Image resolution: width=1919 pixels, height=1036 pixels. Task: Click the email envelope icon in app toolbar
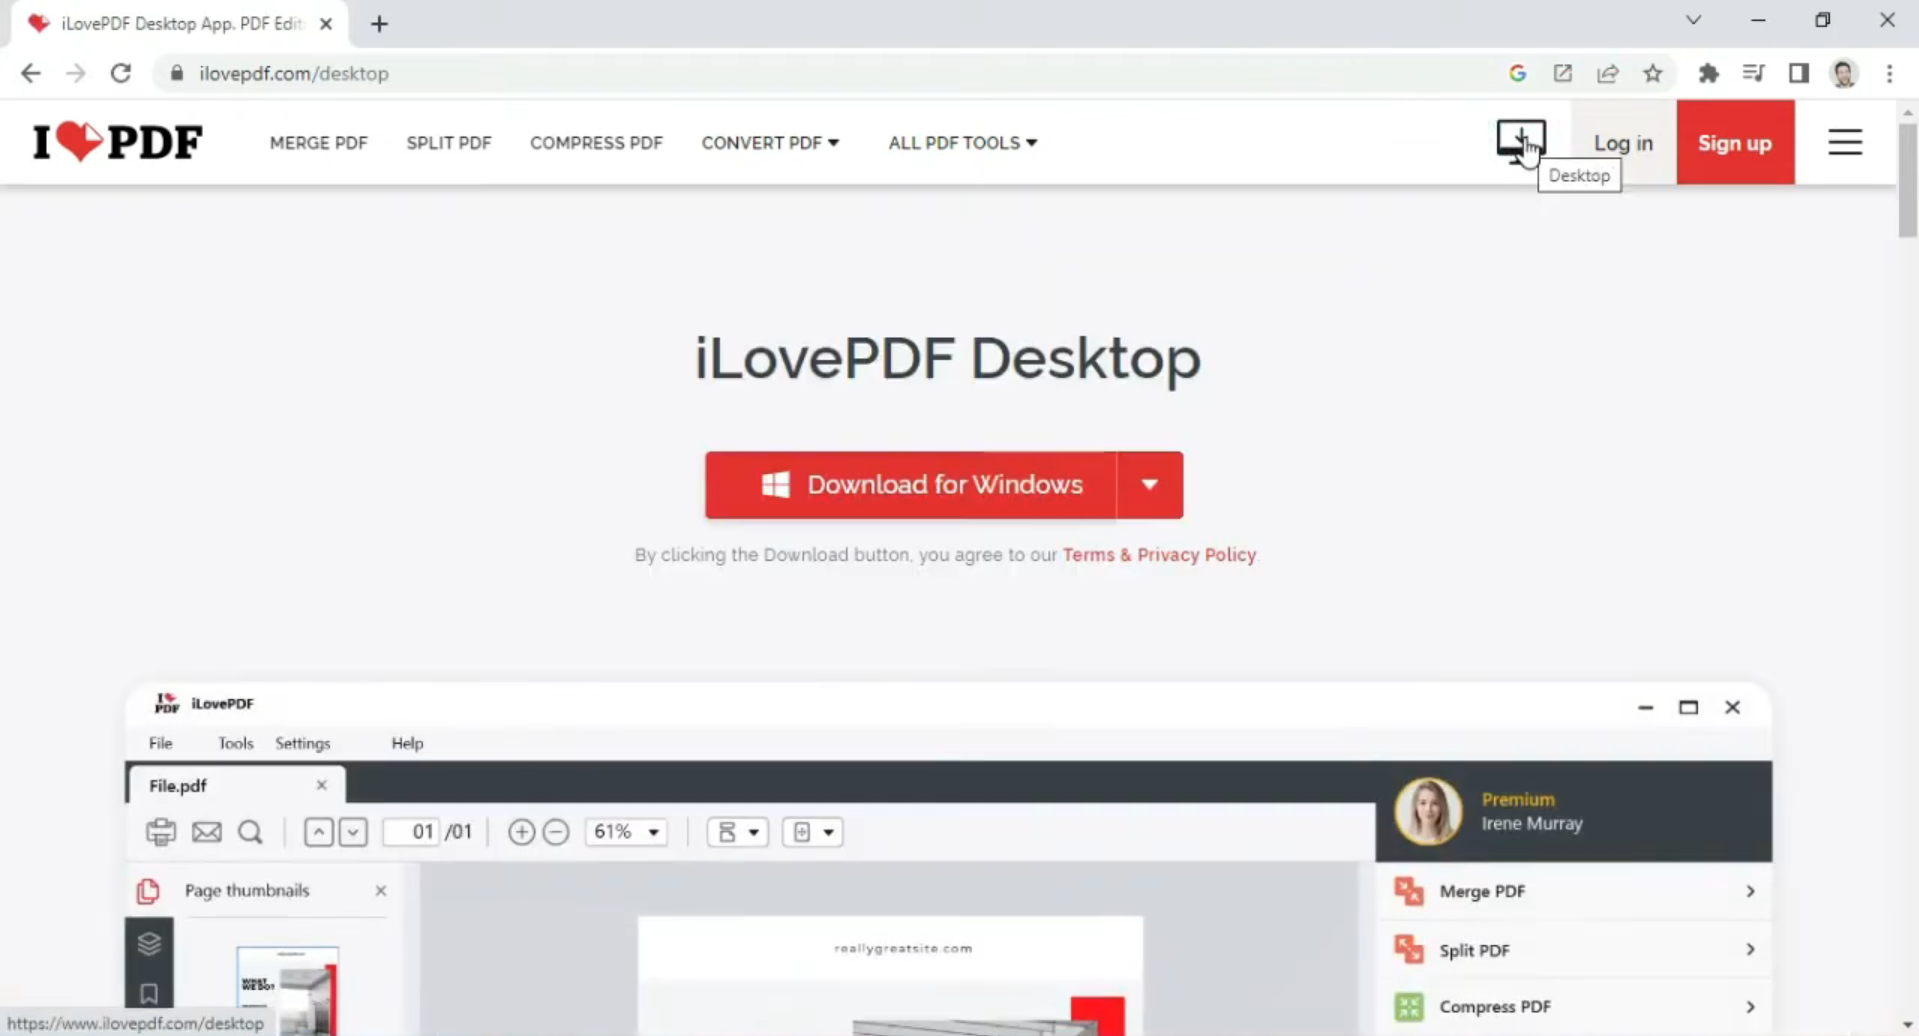207,832
